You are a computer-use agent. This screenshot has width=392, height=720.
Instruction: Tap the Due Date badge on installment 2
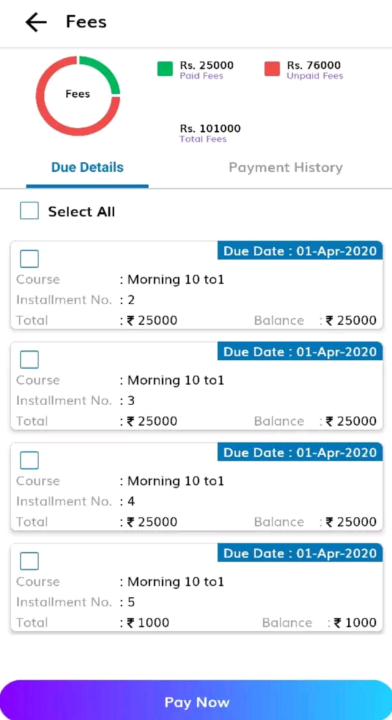(x=300, y=251)
